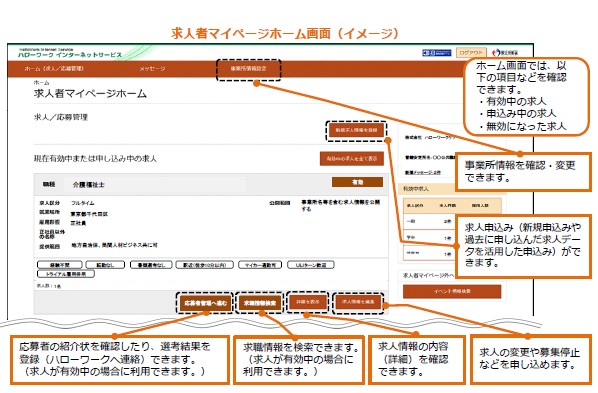598x393 pixels.
Task: Click 地方自治体、民間人材ビジネス共に可 text
Action: 114,245
